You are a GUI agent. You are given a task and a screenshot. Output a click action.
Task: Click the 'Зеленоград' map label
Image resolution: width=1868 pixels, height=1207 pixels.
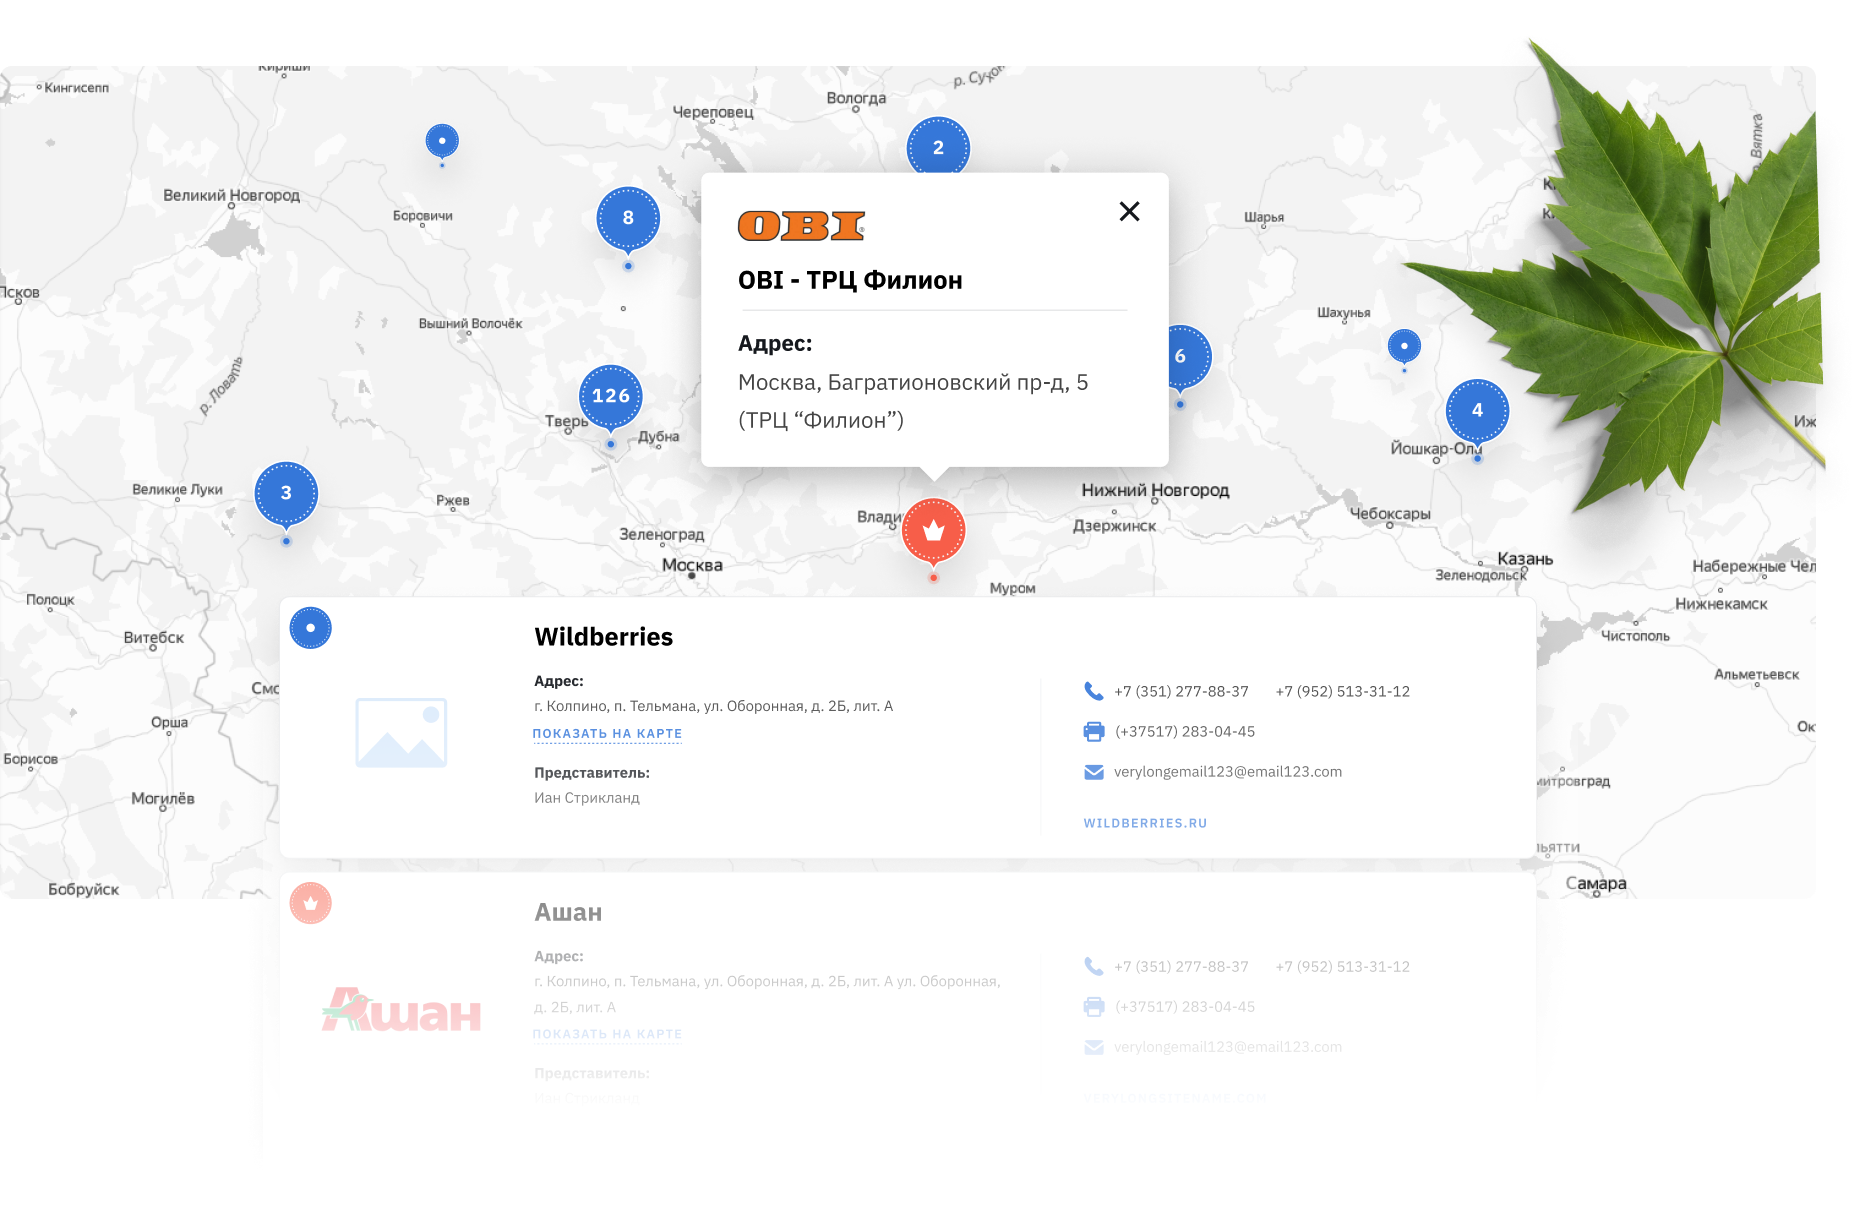662,534
